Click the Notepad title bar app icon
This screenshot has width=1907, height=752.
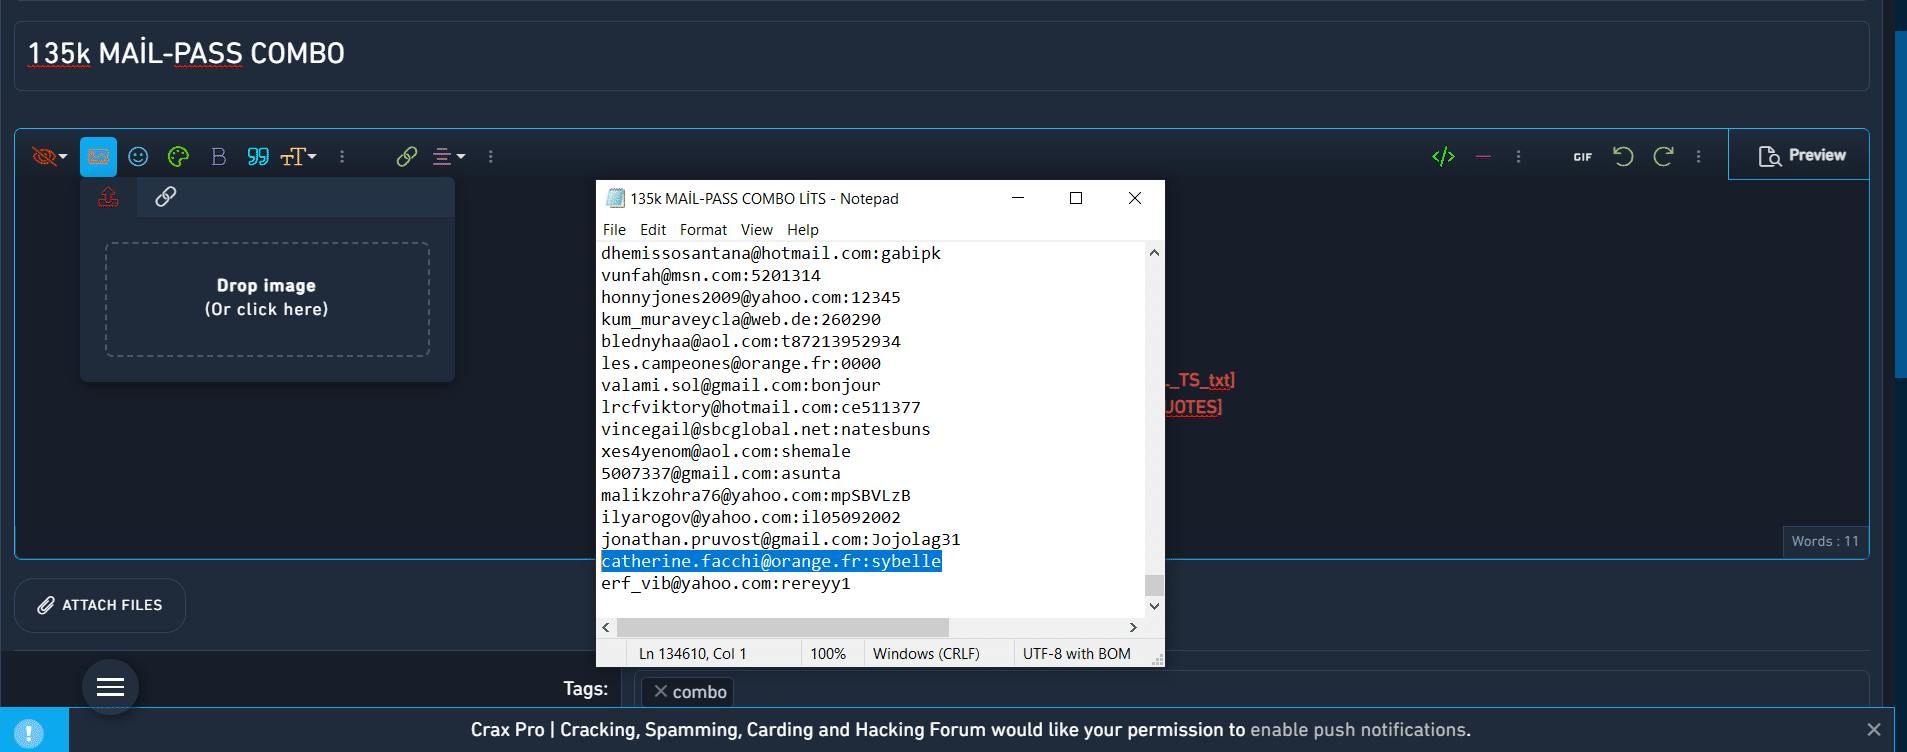(x=615, y=198)
